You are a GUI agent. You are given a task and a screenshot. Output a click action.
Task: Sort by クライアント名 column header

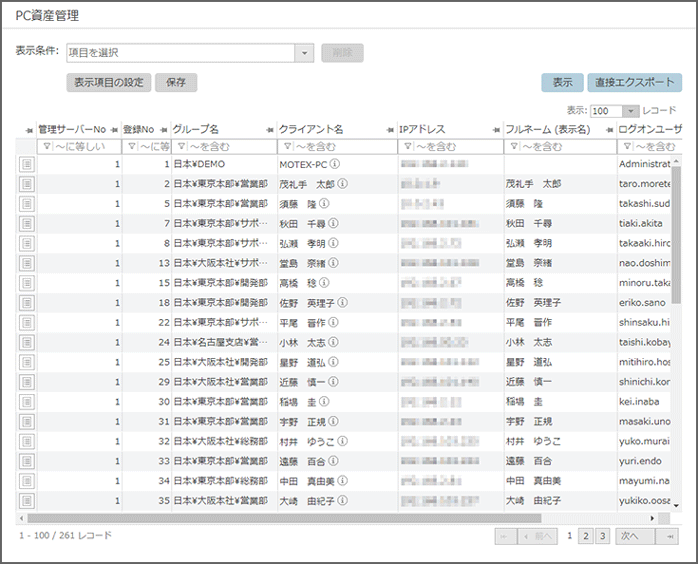coord(311,130)
